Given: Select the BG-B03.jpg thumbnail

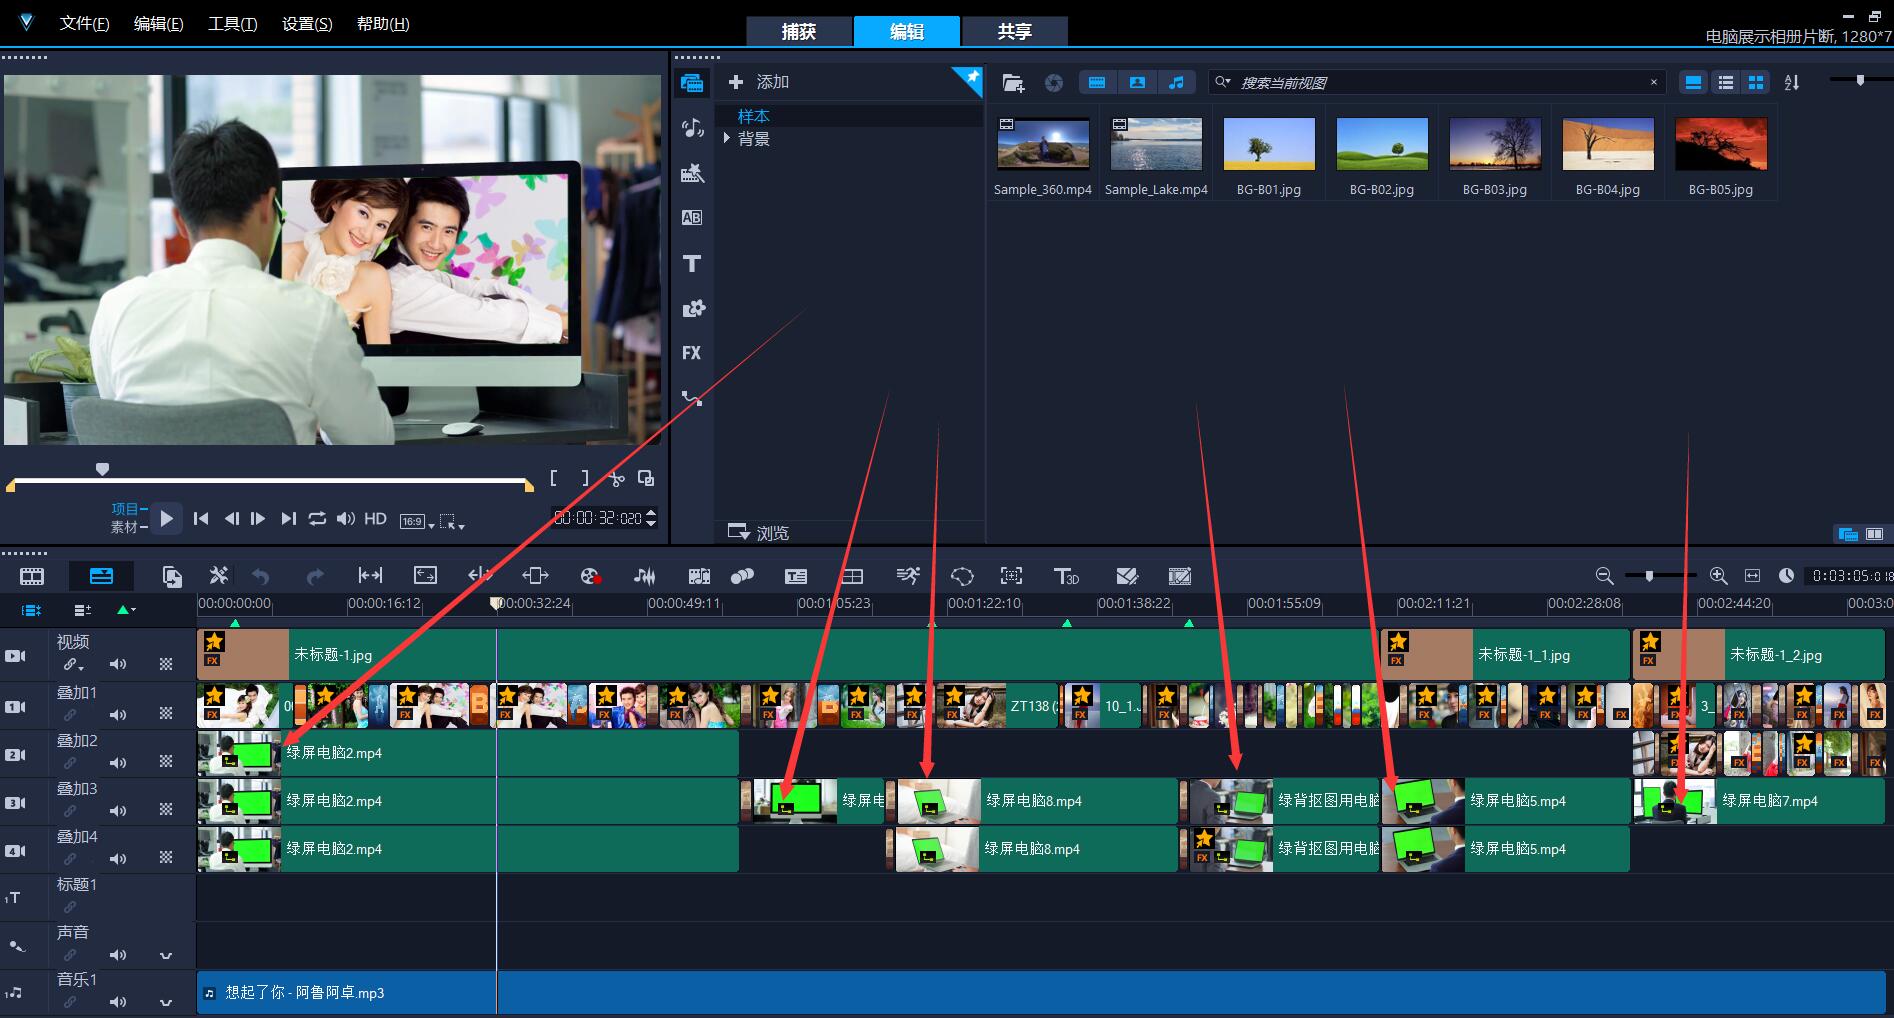Looking at the screenshot, I should click(x=1494, y=145).
